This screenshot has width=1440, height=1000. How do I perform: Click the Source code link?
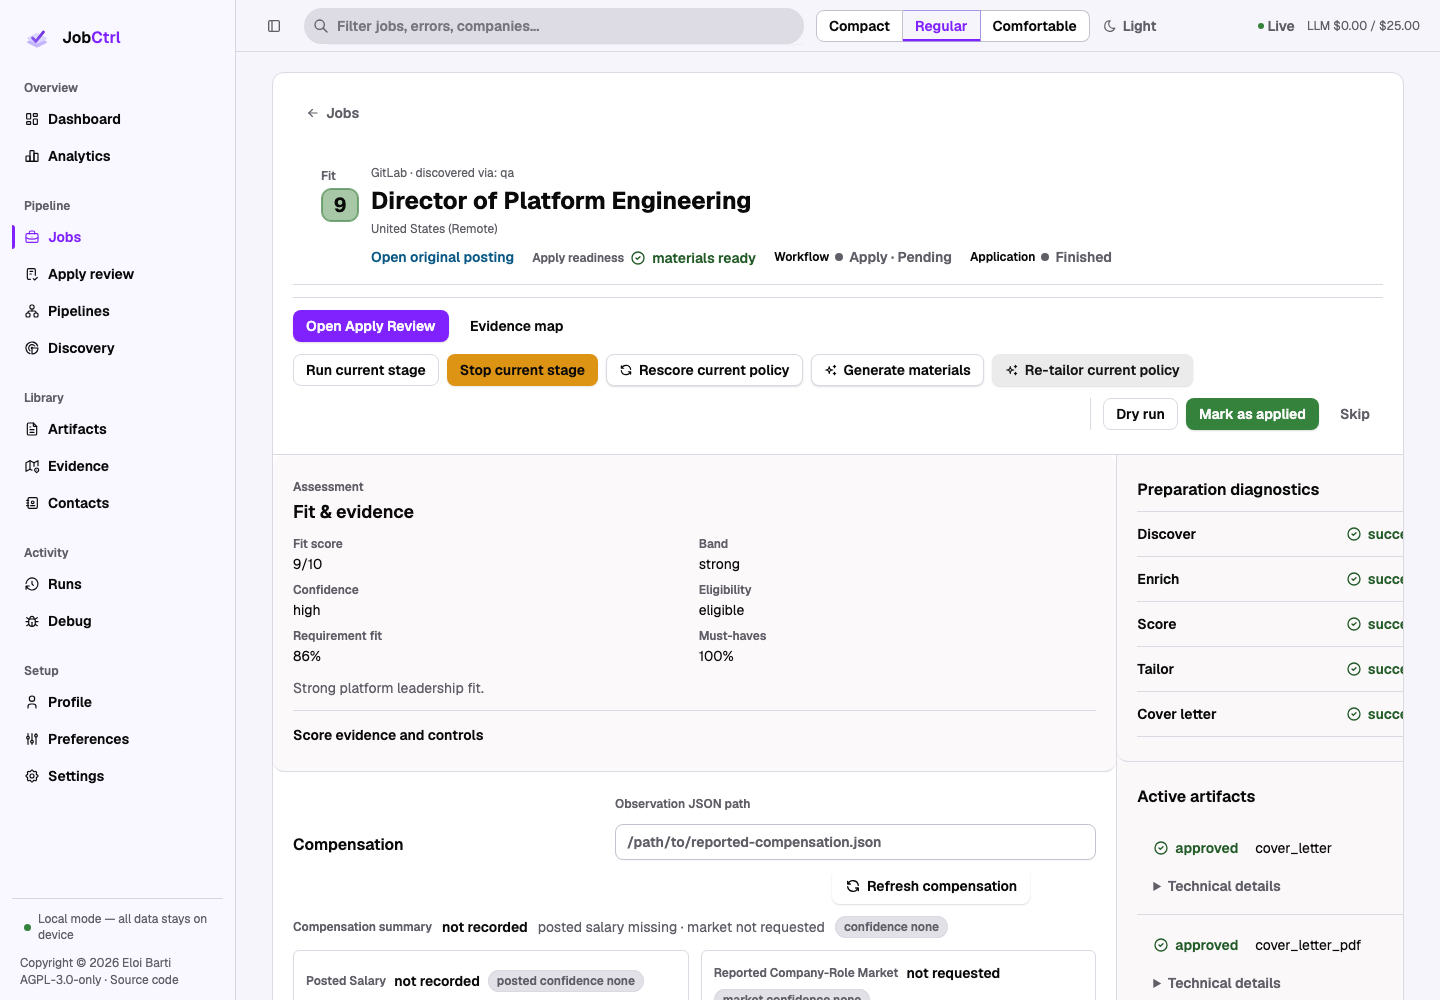pyautogui.click(x=144, y=980)
